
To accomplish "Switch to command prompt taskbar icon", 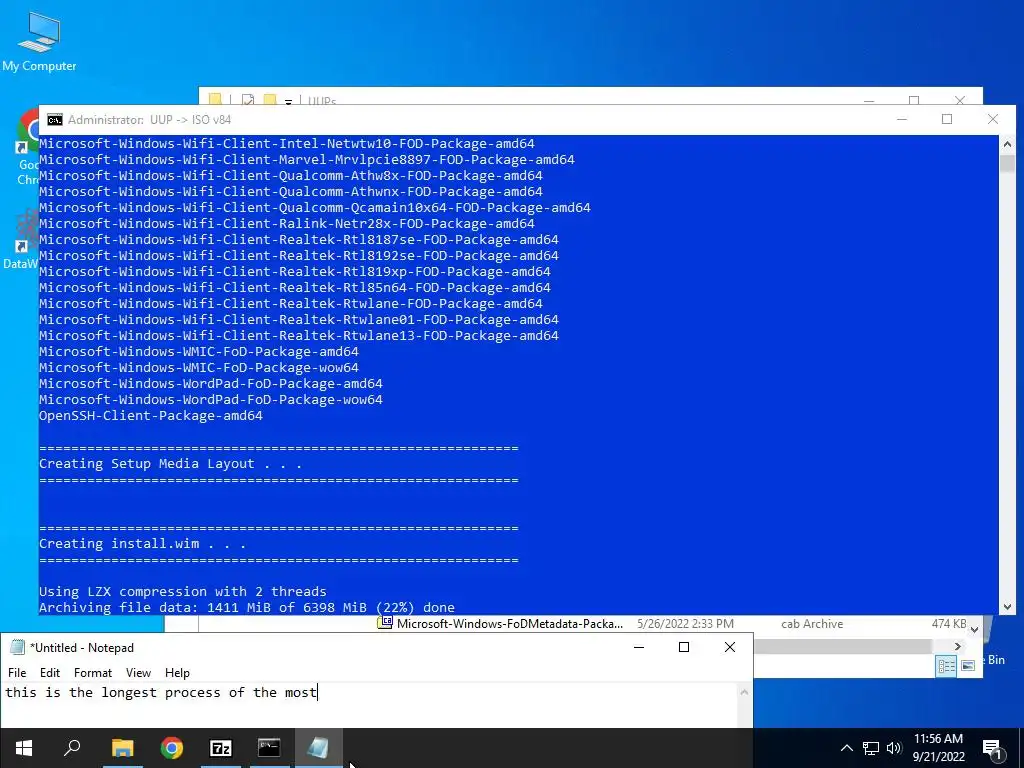I will click(269, 748).
